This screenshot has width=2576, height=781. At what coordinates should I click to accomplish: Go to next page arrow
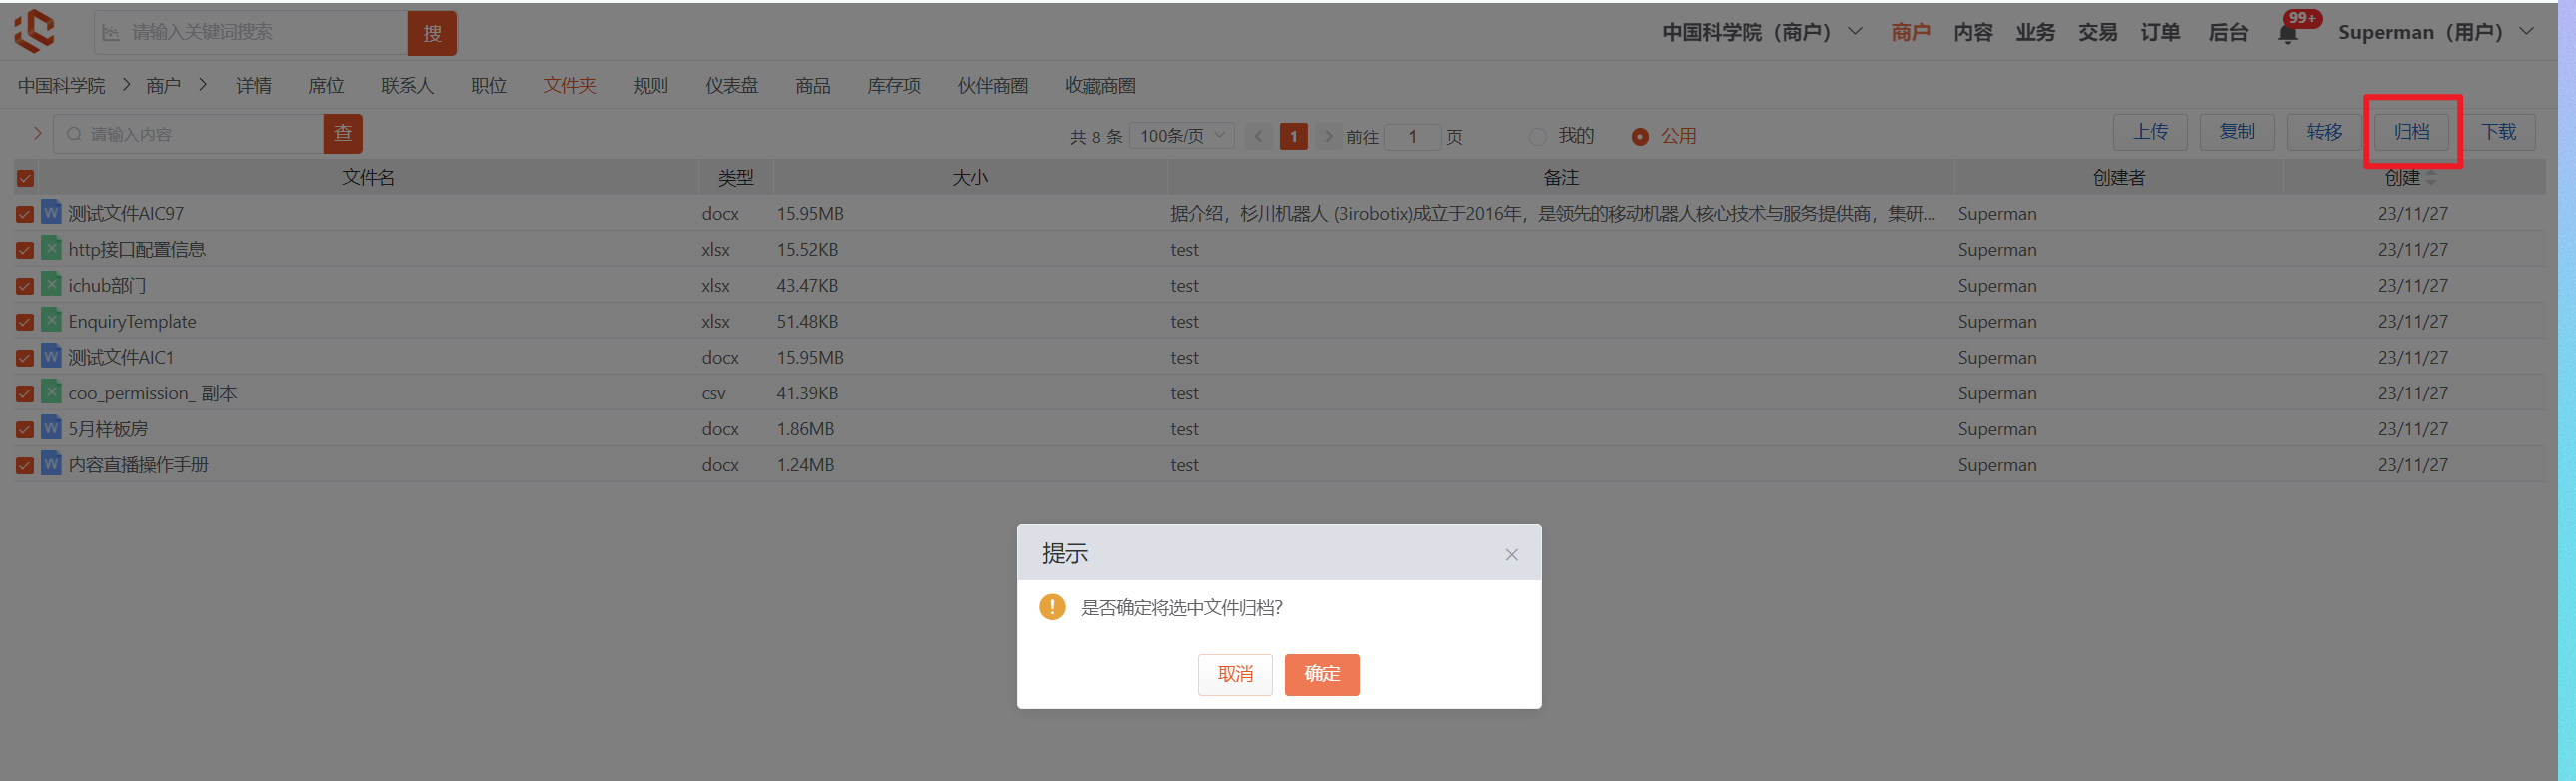click(1328, 136)
